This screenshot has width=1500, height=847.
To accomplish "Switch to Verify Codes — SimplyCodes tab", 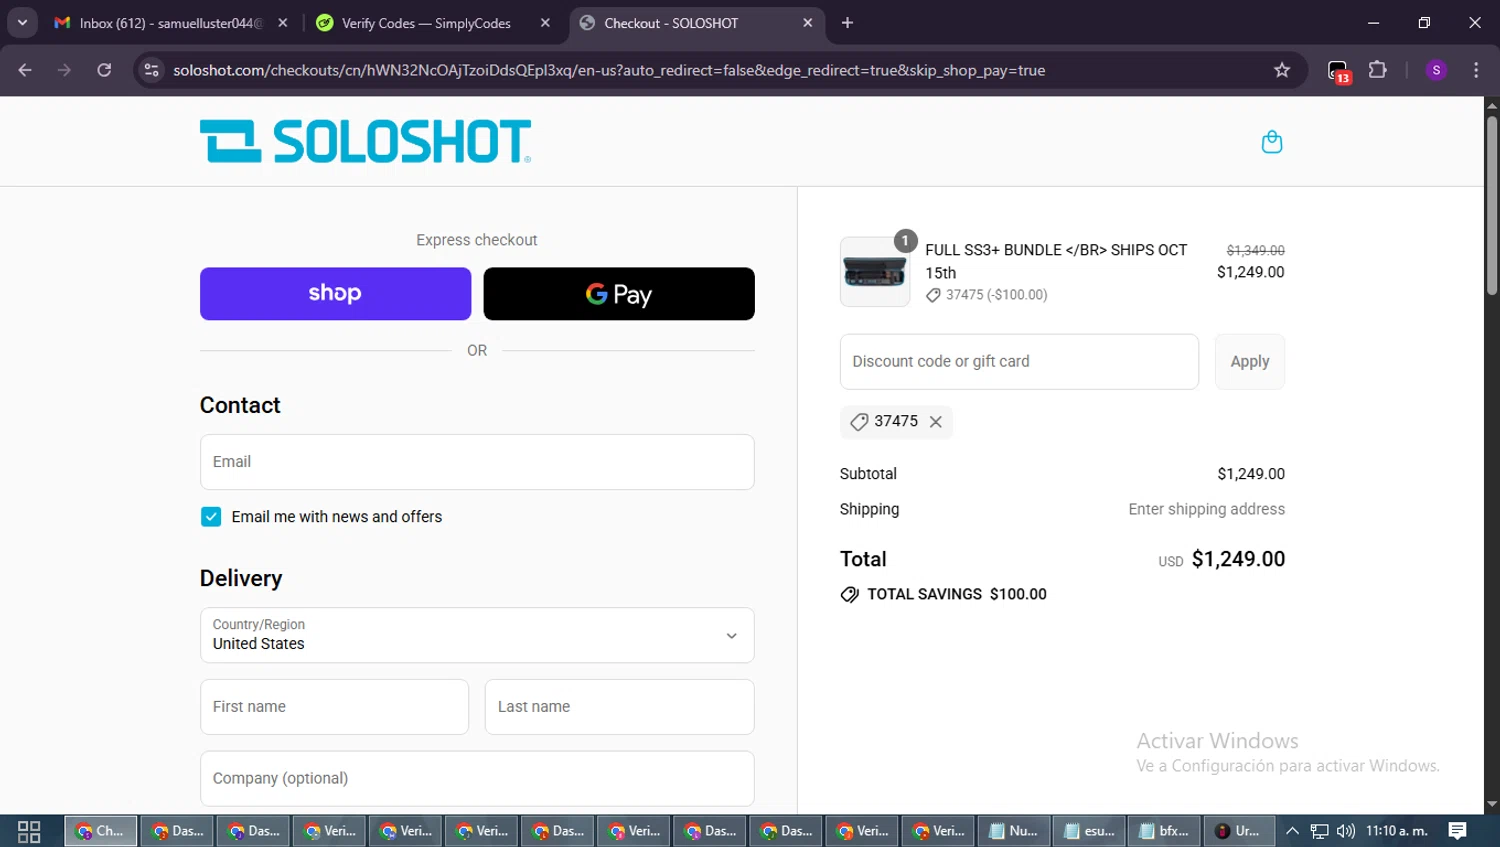I will click(x=431, y=22).
